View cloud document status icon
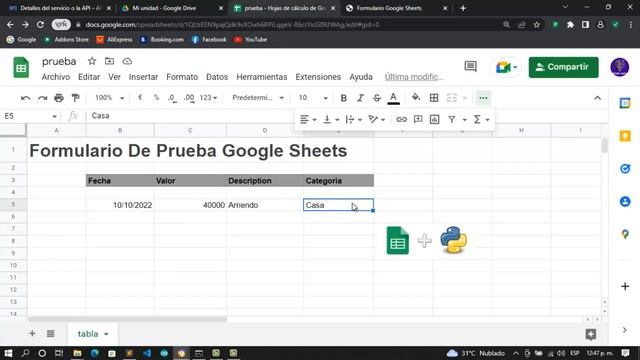The width and height of the screenshot is (640, 360). (x=127, y=61)
